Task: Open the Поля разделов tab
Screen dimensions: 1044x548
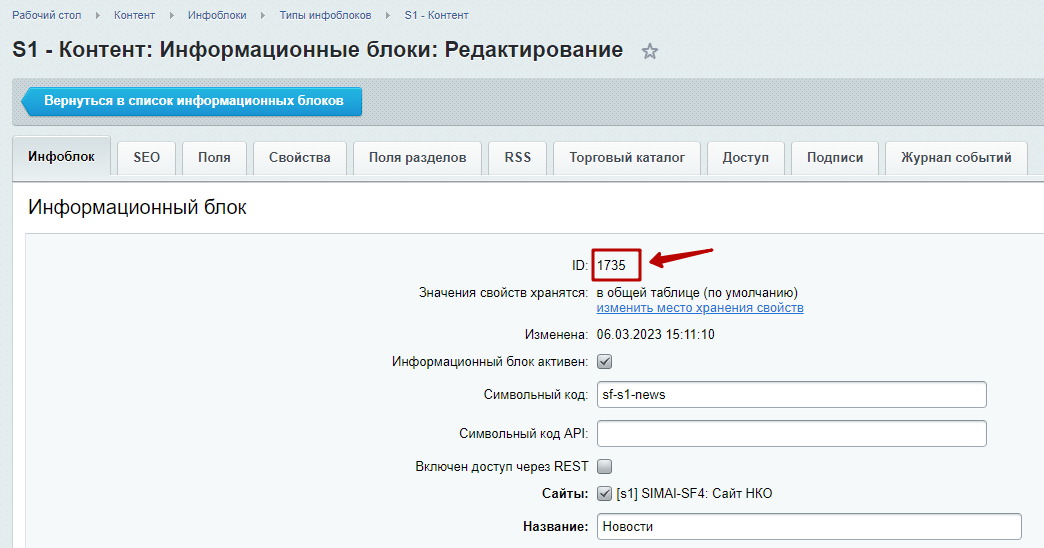Action: 417,158
